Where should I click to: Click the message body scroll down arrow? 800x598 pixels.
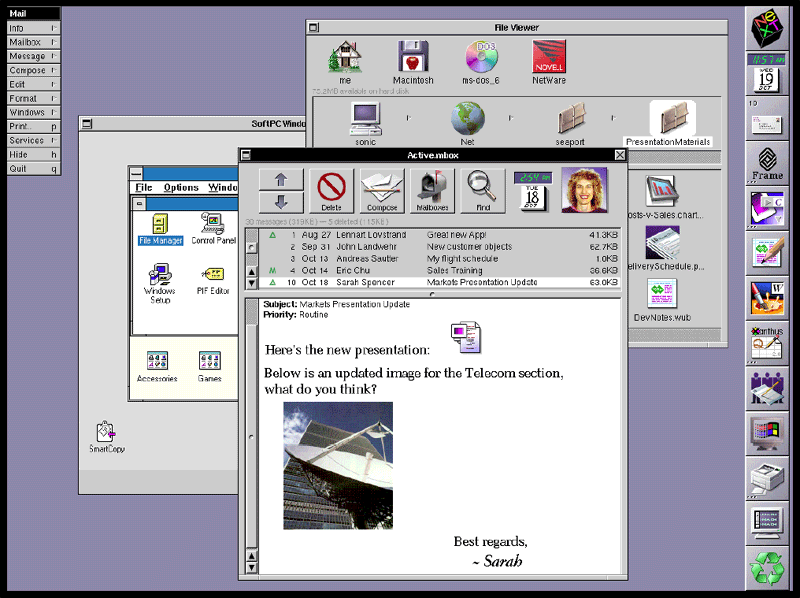pos(251,567)
